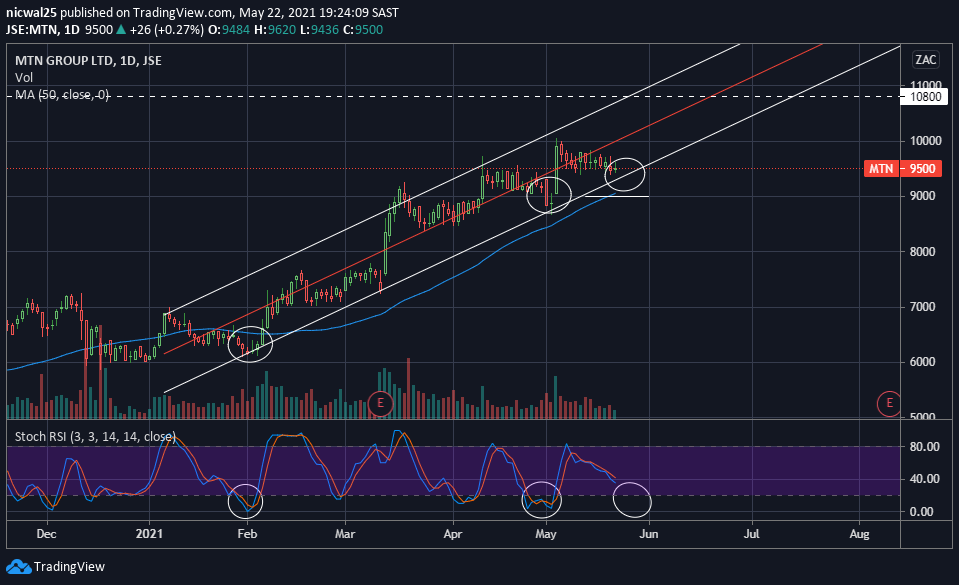Click the earnings E marker near March
This screenshot has width=959, height=585.
pos(380,403)
